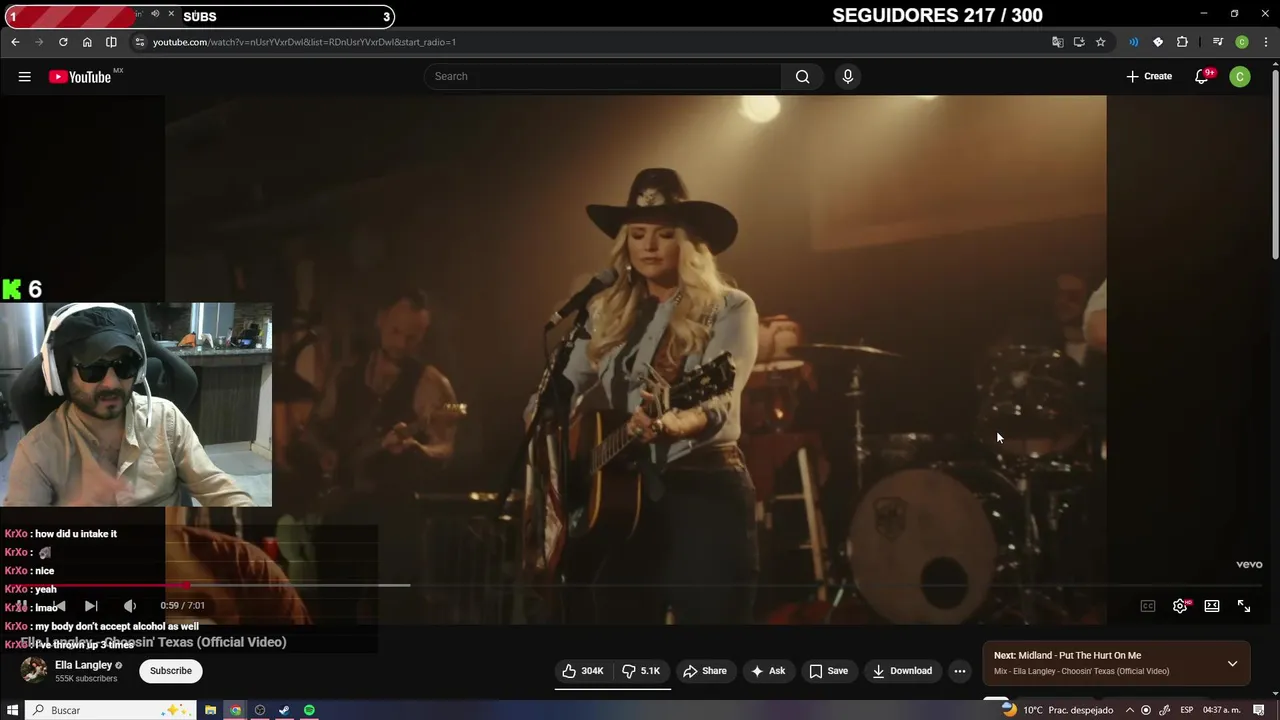
Task: Open YouTube notifications bell
Action: (x=1202, y=77)
